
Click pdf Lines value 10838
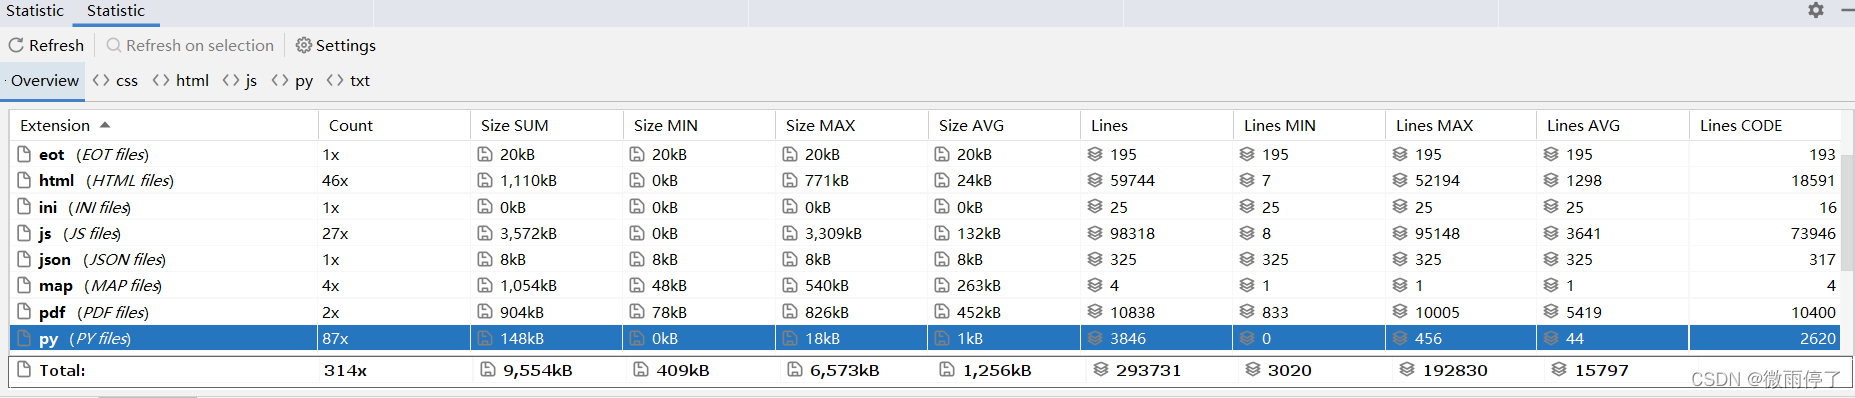pyautogui.click(x=1132, y=312)
